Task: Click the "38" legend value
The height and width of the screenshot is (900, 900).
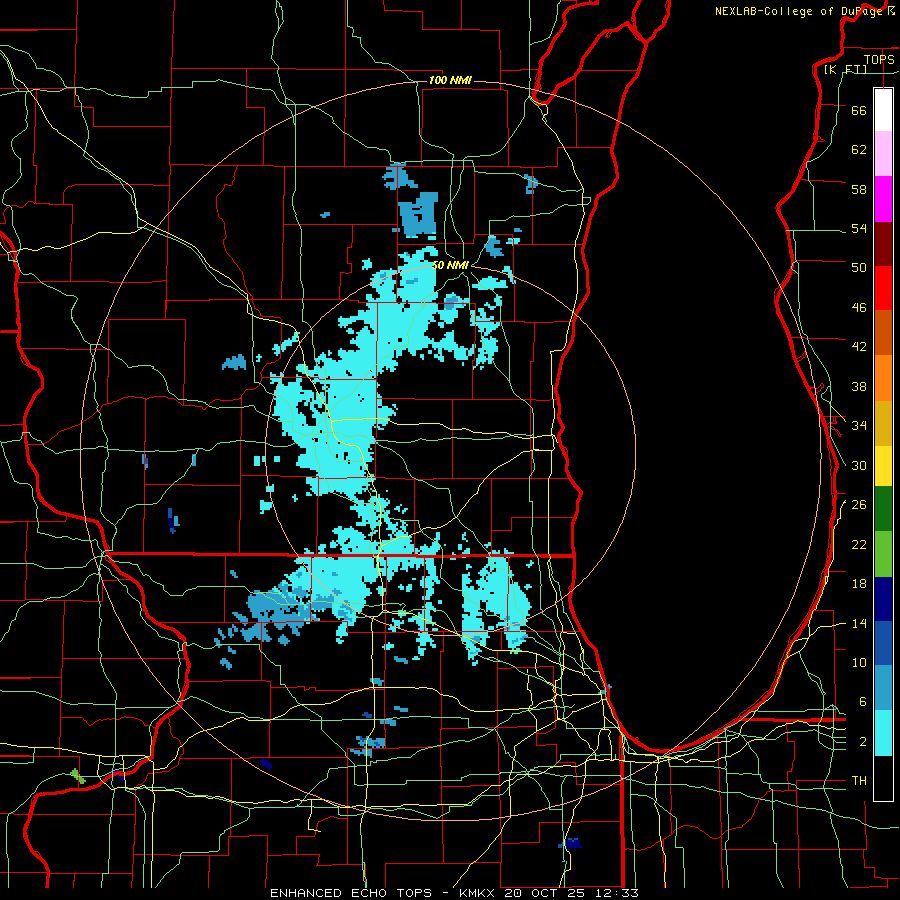Action: [x=859, y=386]
